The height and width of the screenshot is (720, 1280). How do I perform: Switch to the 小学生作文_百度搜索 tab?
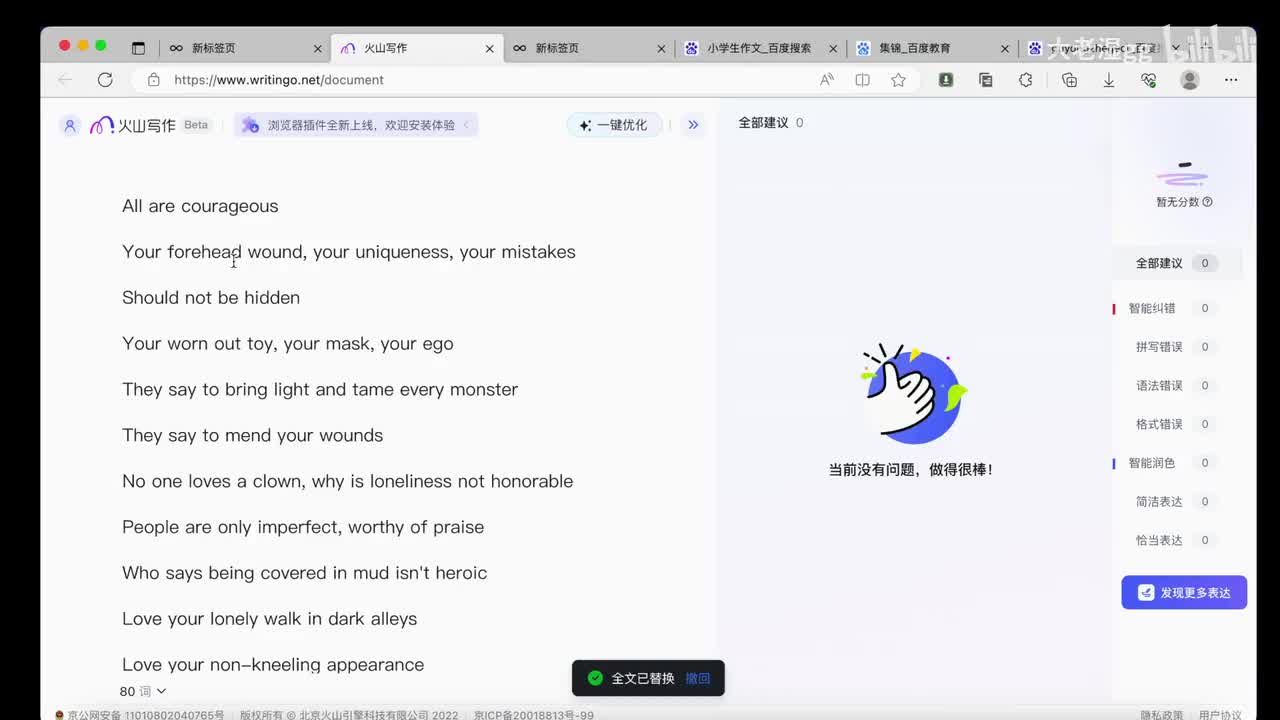click(x=758, y=48)
